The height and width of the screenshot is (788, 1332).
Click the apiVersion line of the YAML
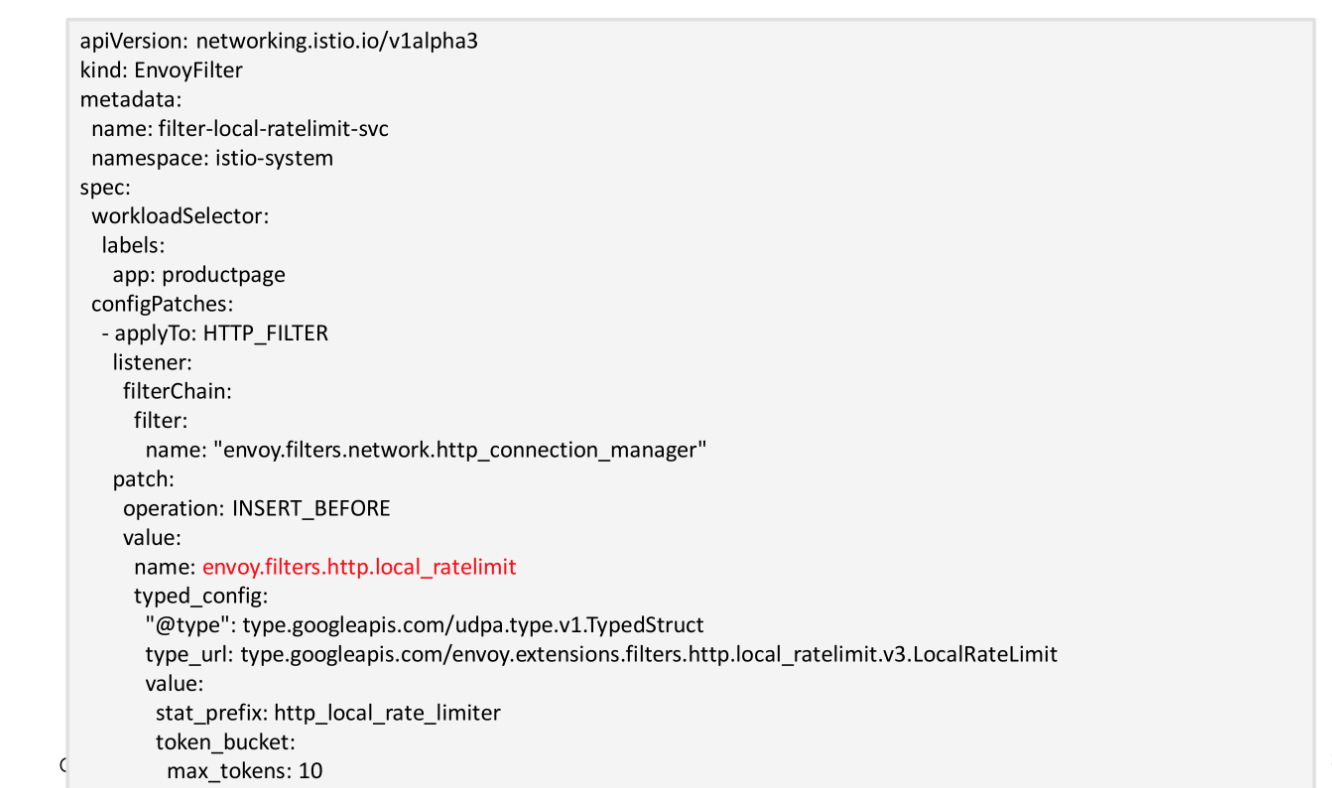coord(285,41)
